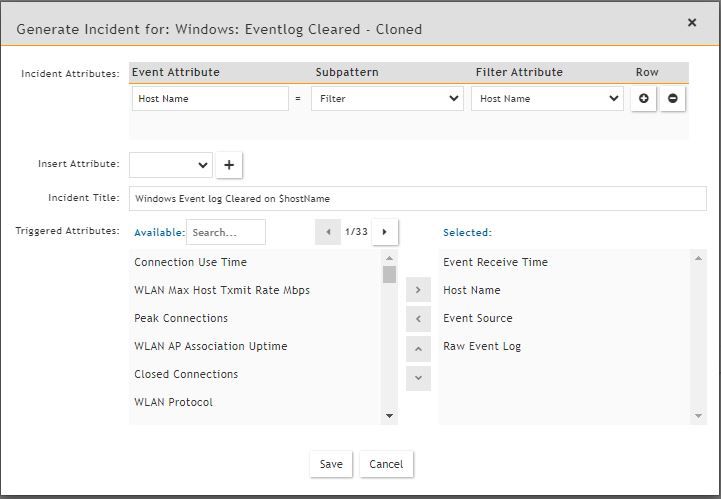Click the remove row minus icon

(672, 99)
